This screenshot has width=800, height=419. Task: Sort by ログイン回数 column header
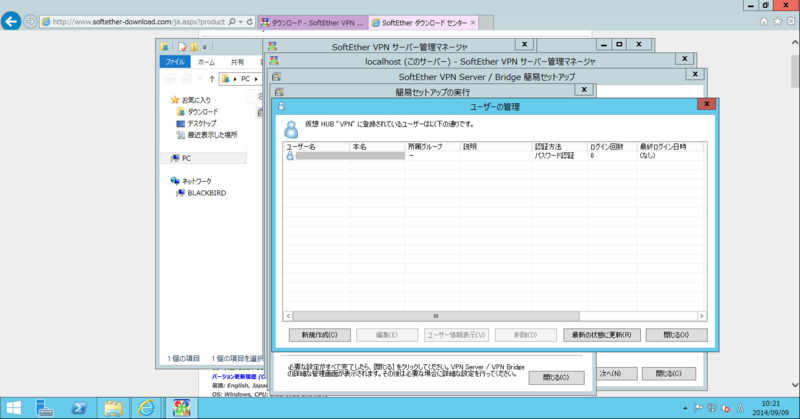pyautogui.click(x=612, y=146)
